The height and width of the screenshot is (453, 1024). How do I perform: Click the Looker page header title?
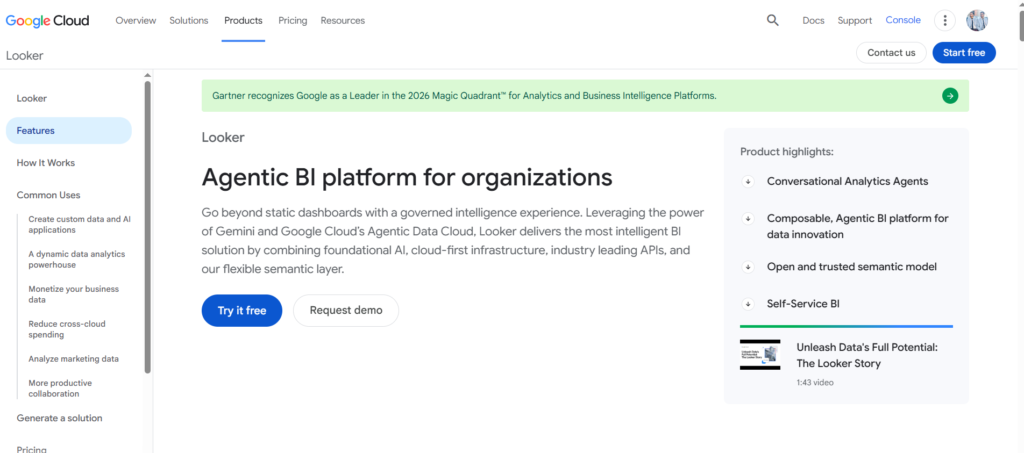pos(25,55)
